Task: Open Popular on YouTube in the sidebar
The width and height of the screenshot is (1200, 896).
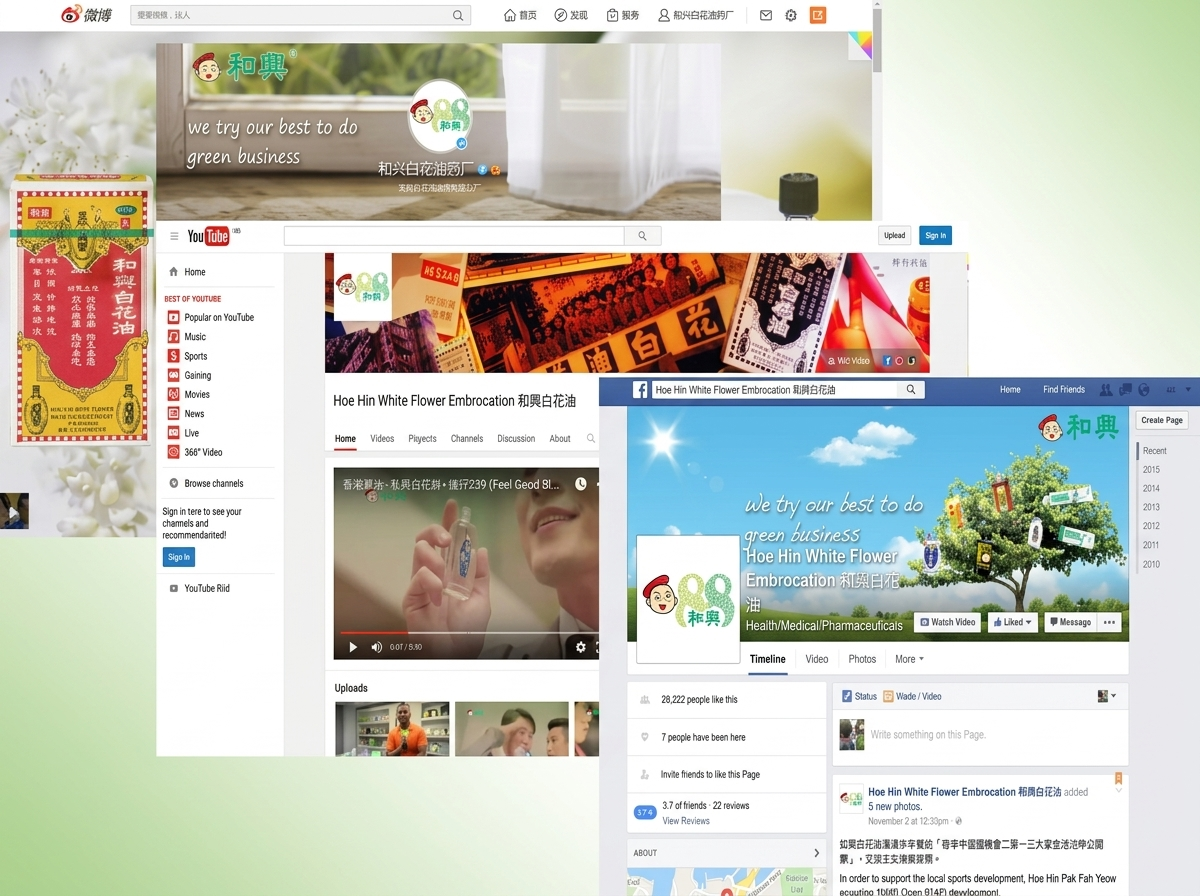Action: pyautogui.click(x=211, y=317)
